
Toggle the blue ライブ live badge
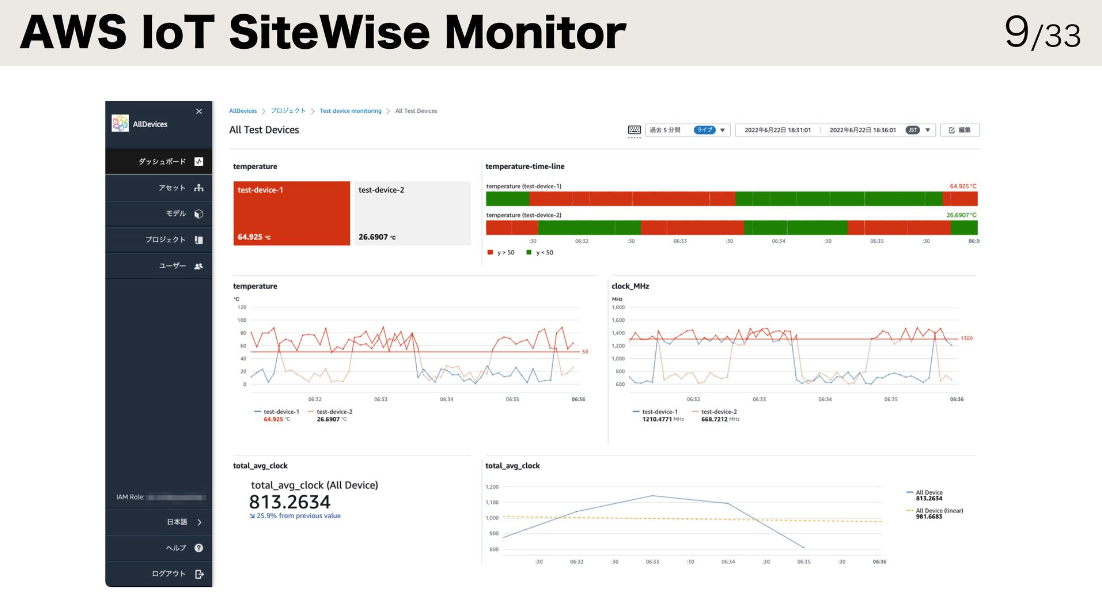coord(705,130)
